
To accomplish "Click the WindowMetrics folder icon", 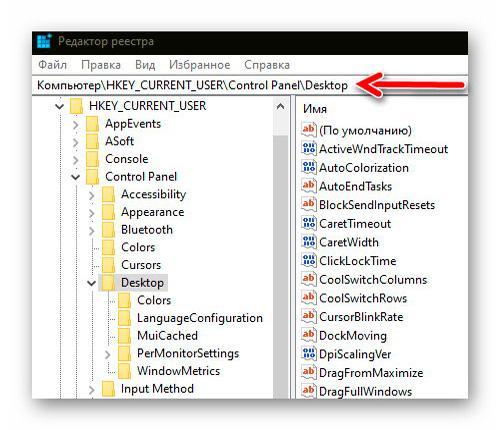I will (124, 371).
